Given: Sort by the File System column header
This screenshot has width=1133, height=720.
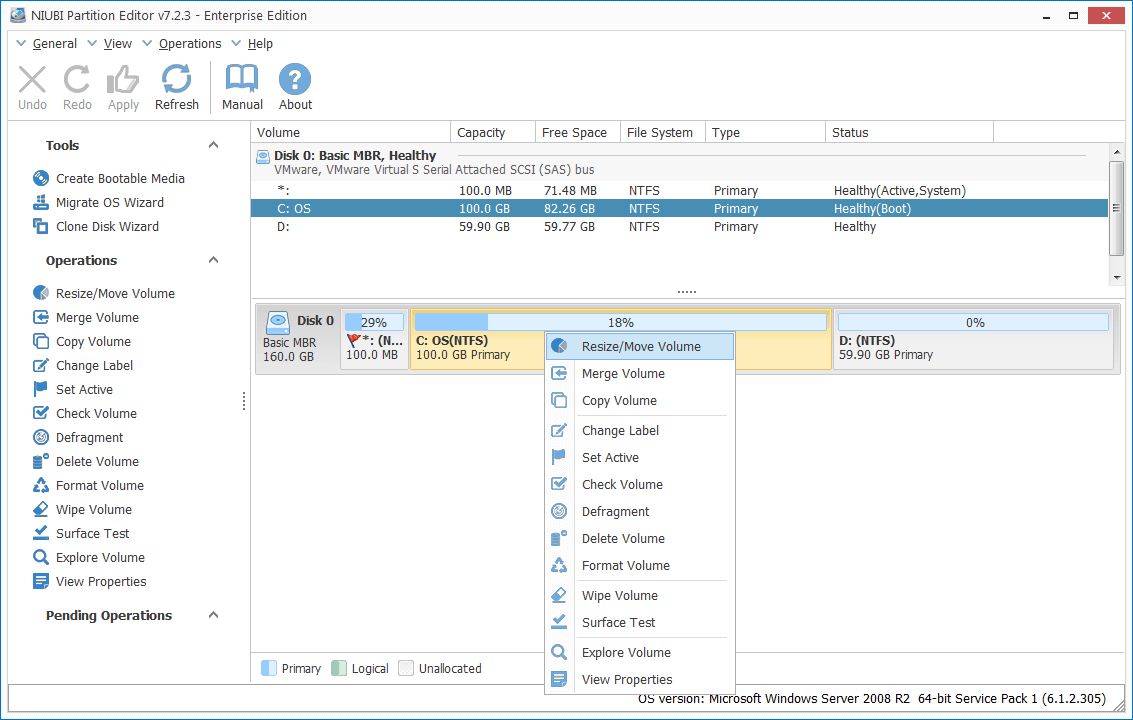Looking at the screenshot, I should 663,132.
